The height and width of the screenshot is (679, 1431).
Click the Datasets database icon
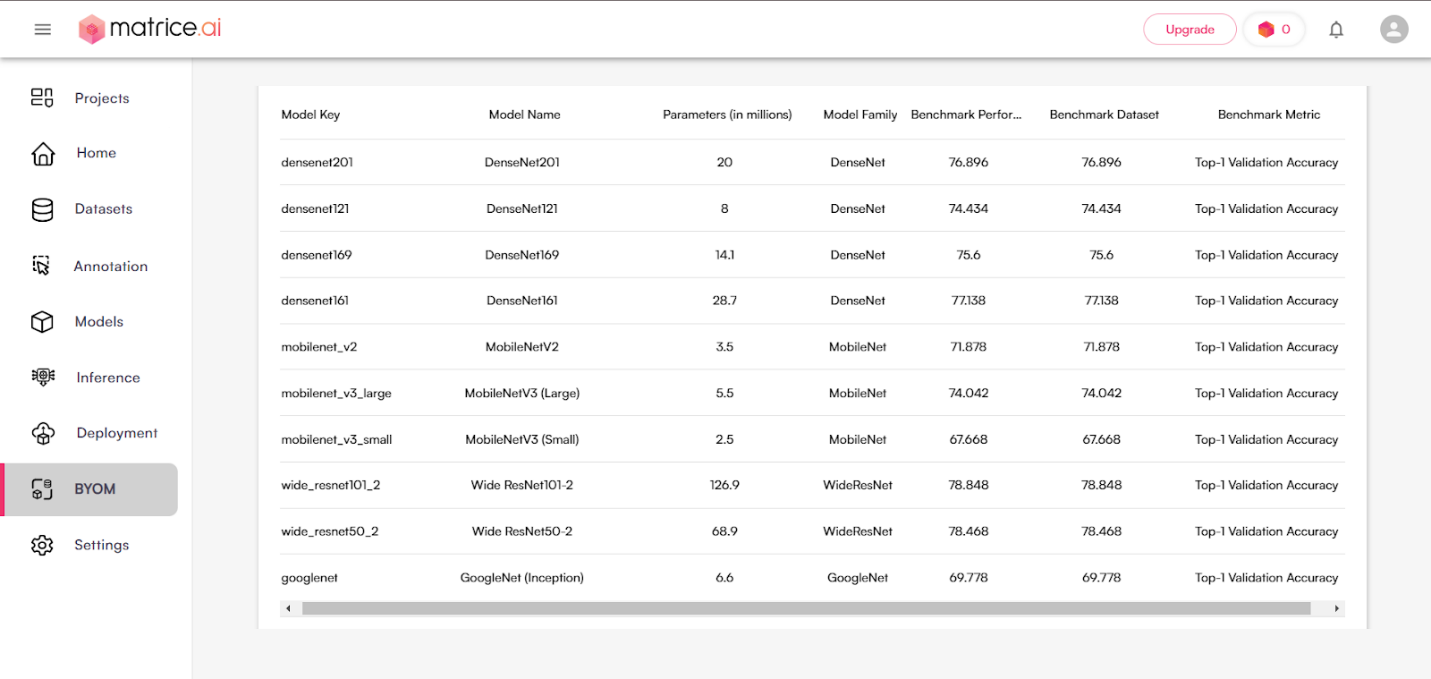pyautogui.click(x=42, y=209)
